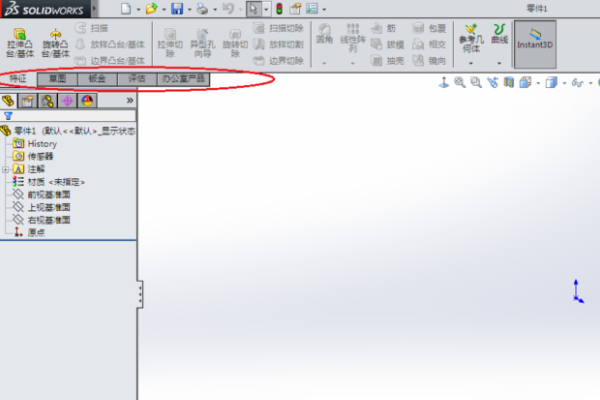This screenshot has width=600, height=400.
Task: Open the DimXpertManager crosshair tab icon
Action: [67, 101]
